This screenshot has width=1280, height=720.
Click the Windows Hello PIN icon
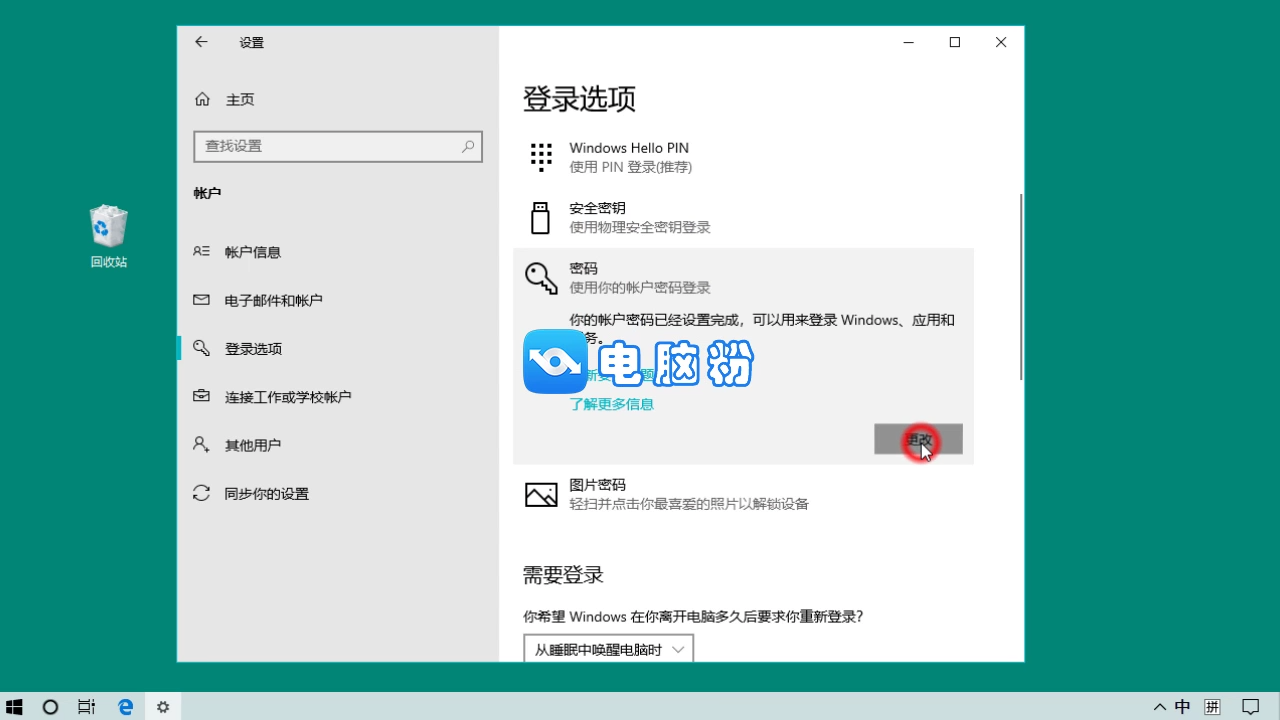(x=541, y=157)
